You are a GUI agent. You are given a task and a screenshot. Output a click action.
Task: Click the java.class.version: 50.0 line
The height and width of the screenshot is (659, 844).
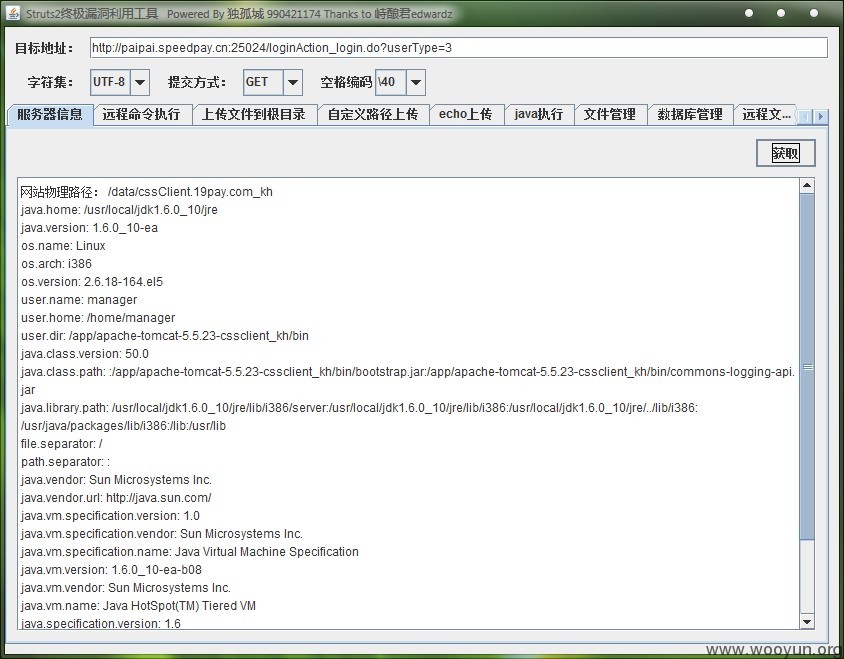pyautogui.click(x=85, y=354)
